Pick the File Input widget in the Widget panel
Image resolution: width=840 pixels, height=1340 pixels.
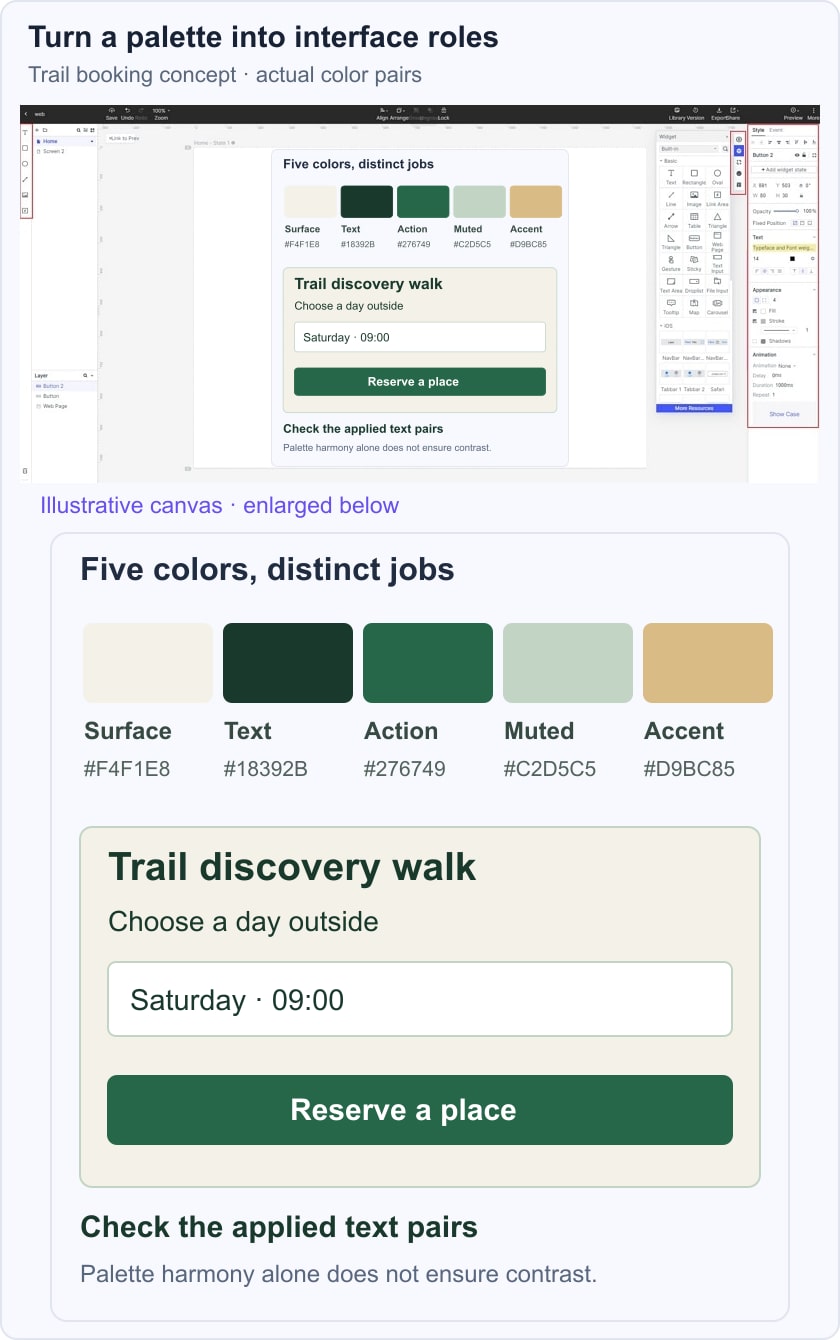[x=717, y=285]
